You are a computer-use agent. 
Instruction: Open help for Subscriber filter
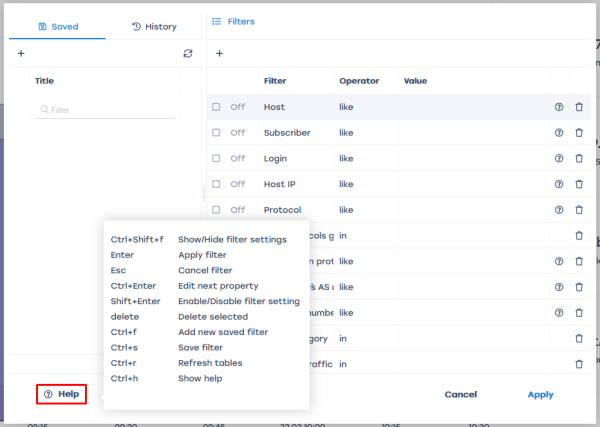coord(559,132)
